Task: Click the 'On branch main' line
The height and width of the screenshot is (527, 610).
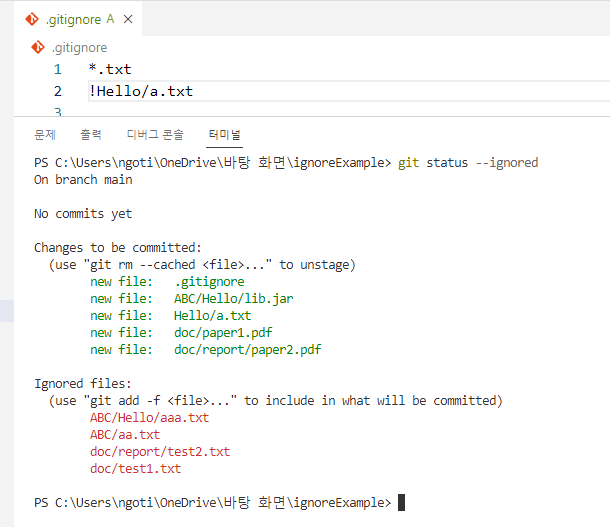Action: [83, 180]
